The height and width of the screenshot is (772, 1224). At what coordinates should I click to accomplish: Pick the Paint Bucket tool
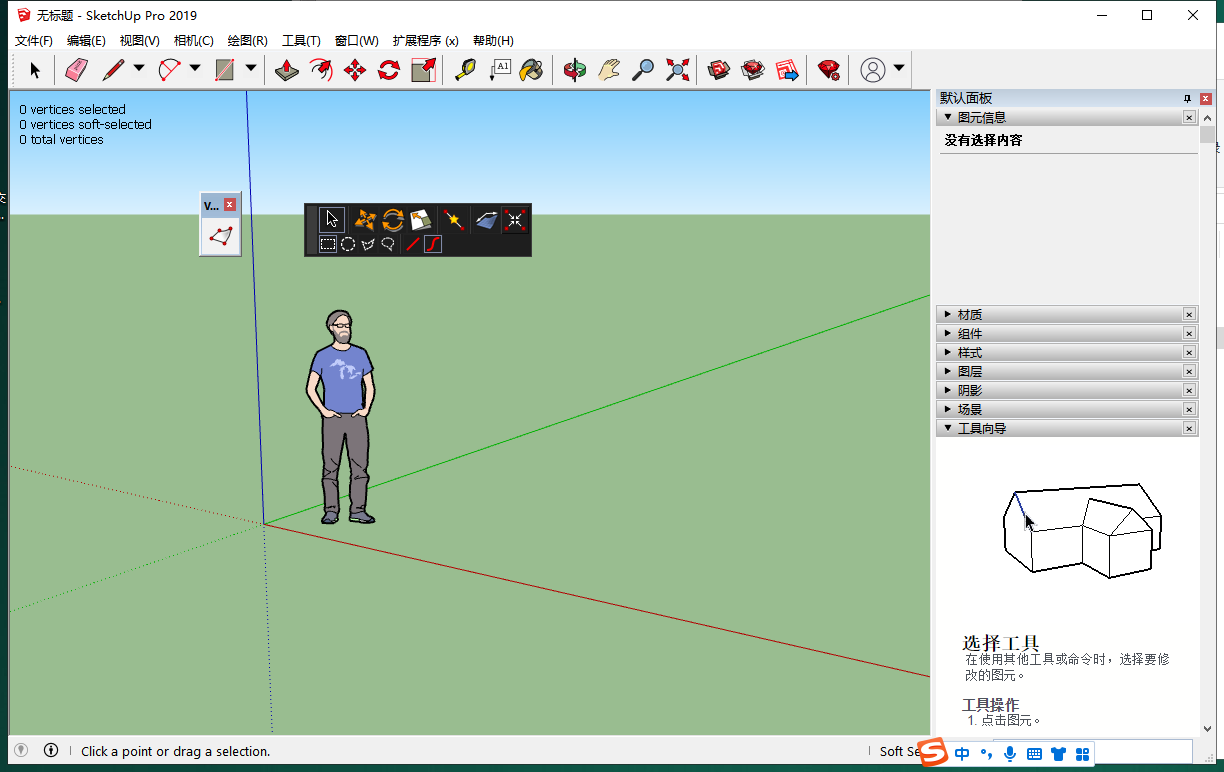pos(532,70)
